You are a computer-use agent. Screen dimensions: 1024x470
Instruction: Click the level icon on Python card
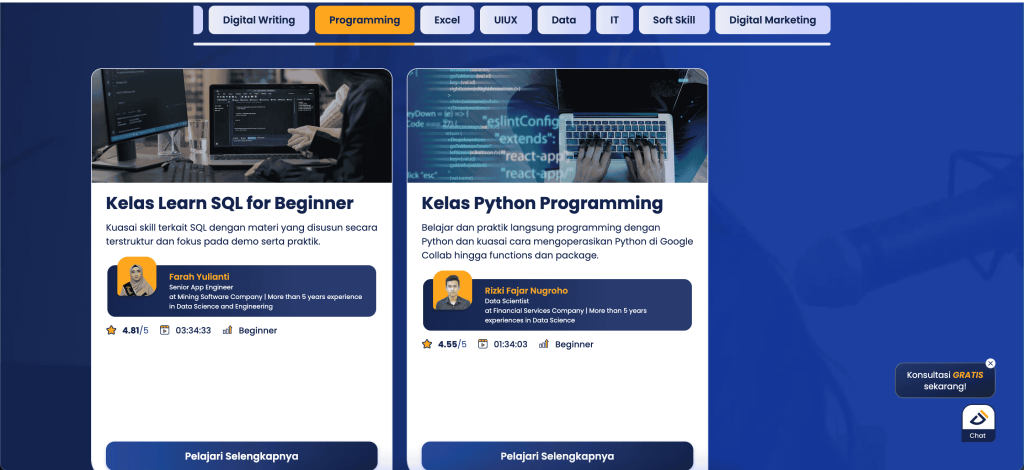pyautogui.click(x=544, y=344)
